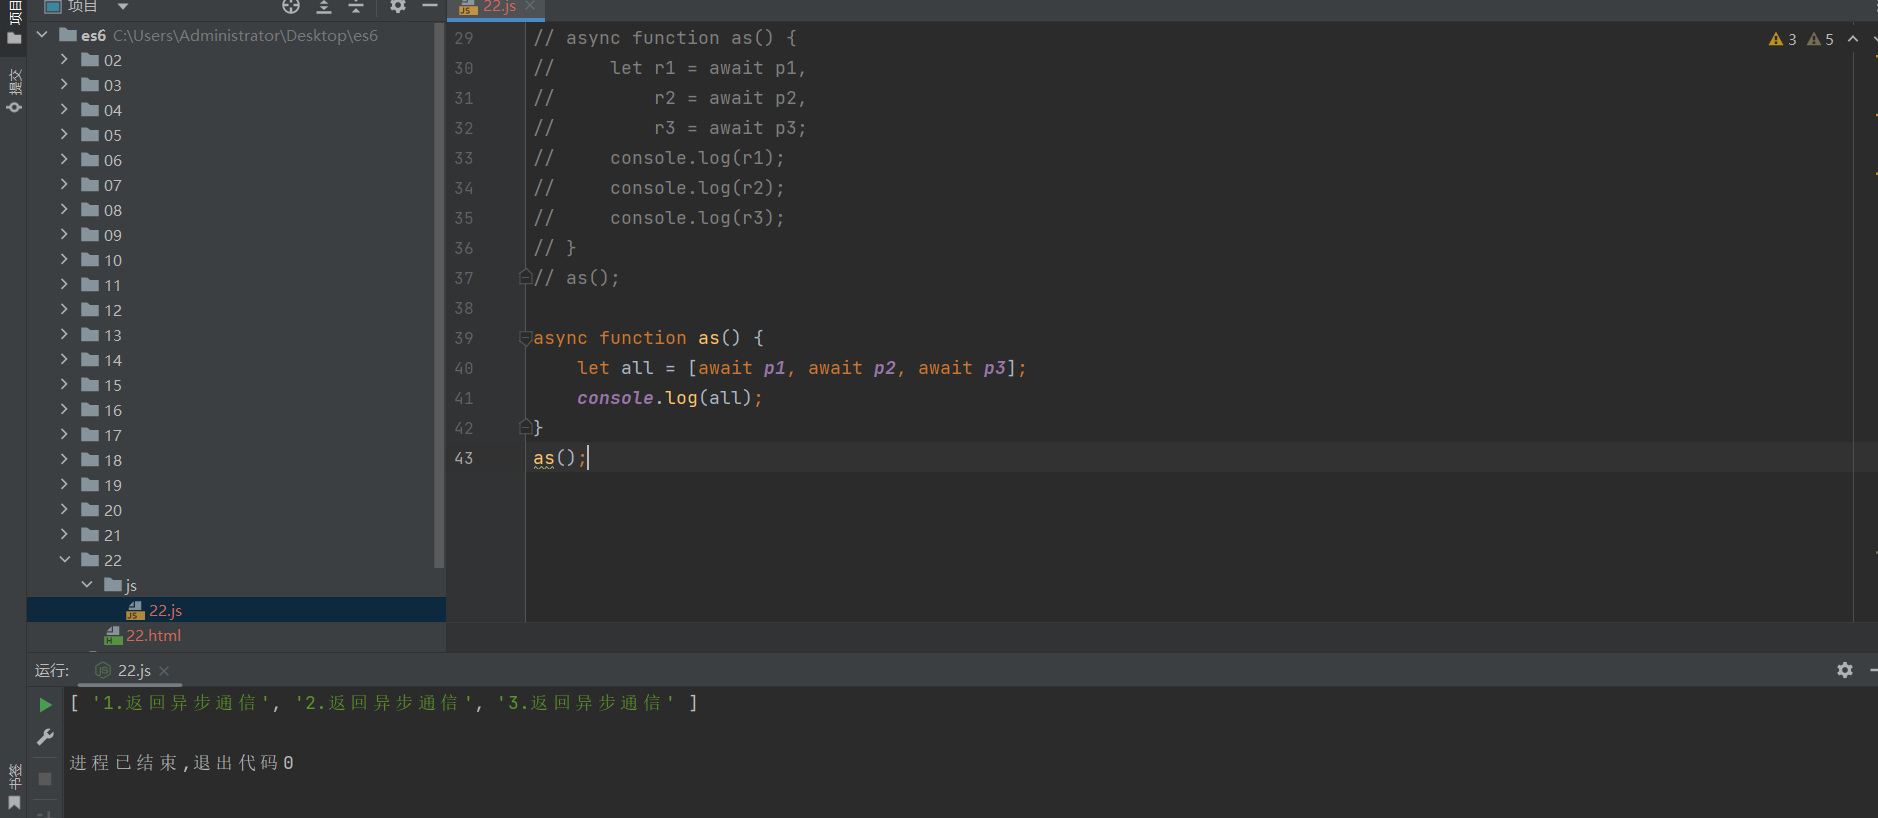Viewport: 1878px width, 818px height.
Task: Open run panel gear settings
Action: tap(1845, 670)
